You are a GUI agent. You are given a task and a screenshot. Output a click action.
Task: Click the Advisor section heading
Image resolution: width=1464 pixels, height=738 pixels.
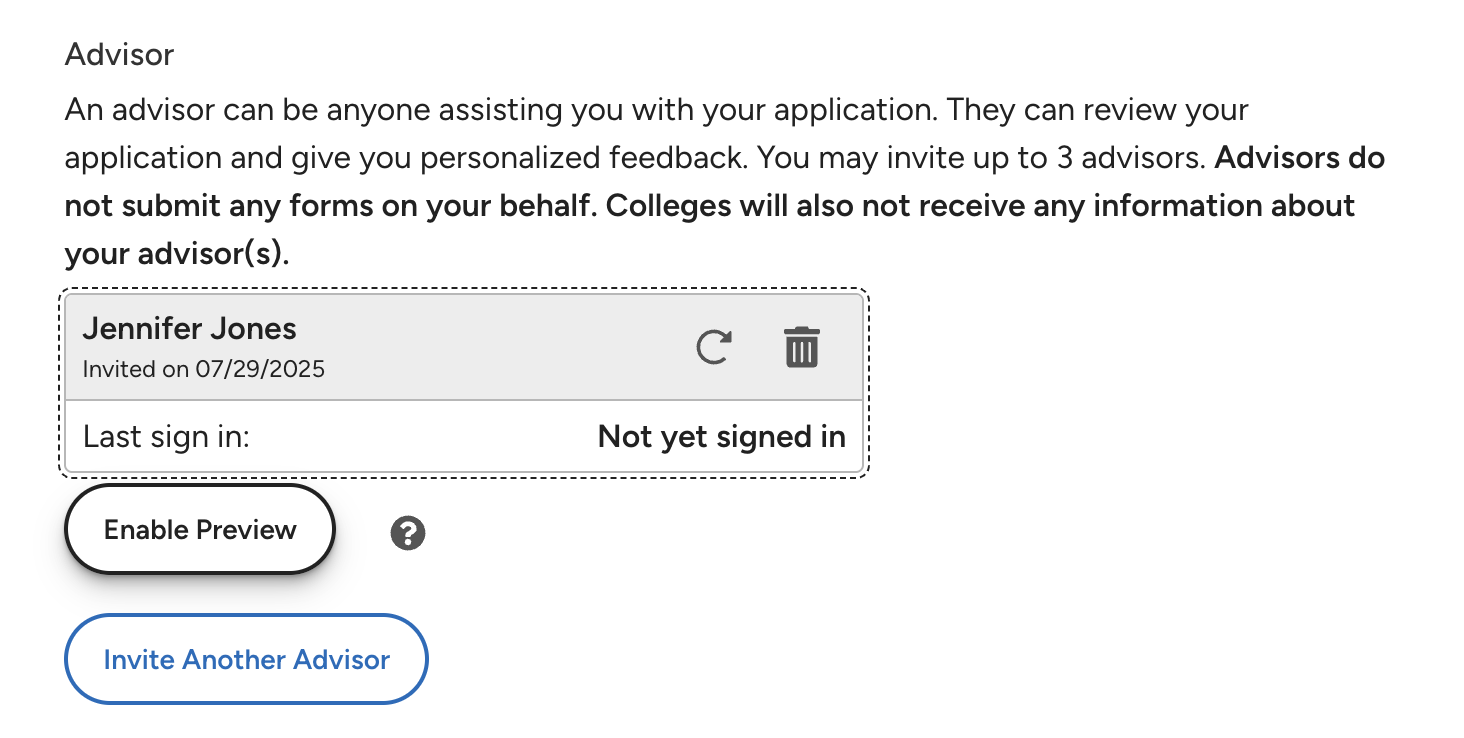coord(119,54)
